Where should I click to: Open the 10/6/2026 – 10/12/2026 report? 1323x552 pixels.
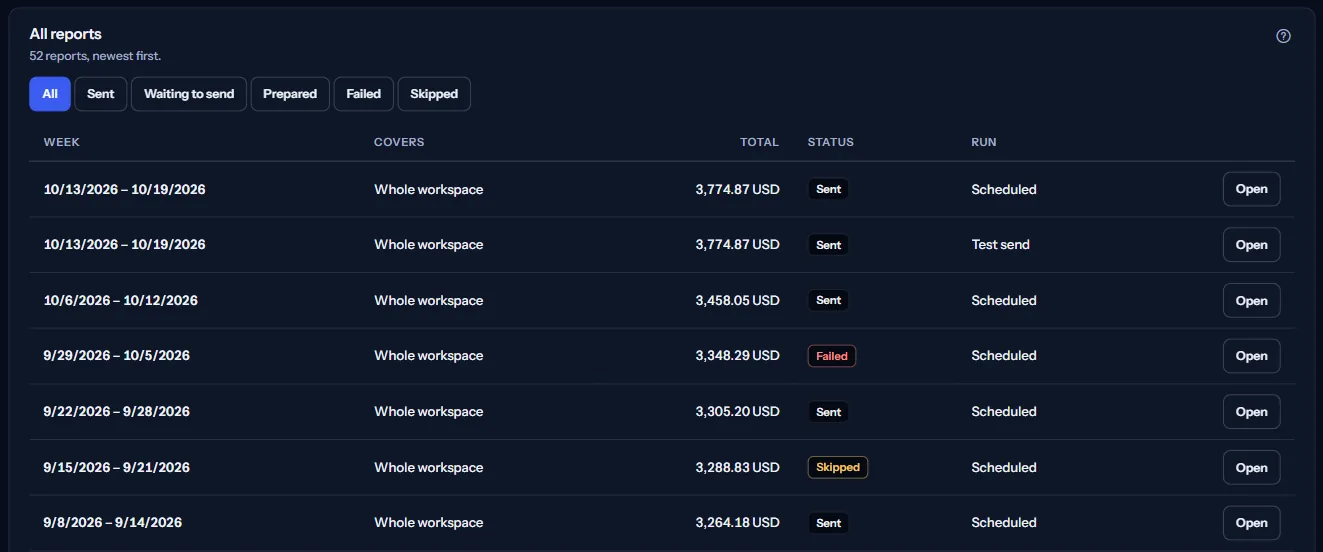click(1251, 300)
